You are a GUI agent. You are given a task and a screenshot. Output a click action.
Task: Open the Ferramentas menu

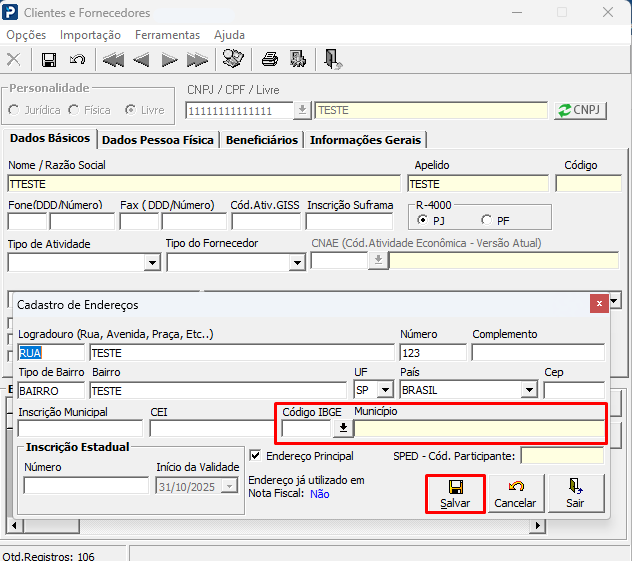[x=167, y=35]
